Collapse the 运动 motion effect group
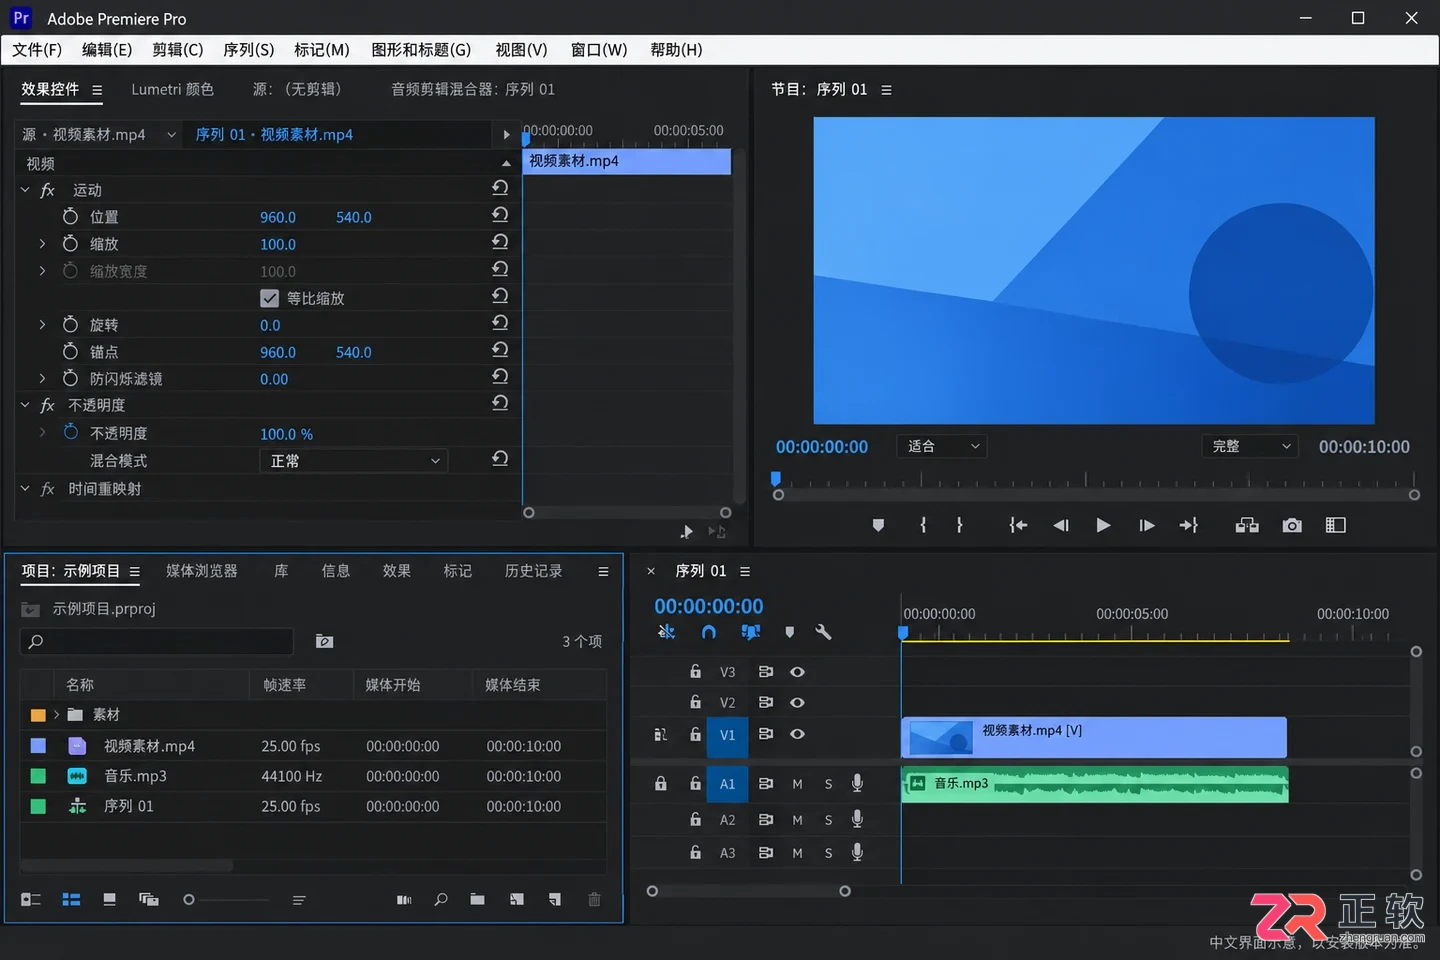1440x960 pixels. (25, 190)
